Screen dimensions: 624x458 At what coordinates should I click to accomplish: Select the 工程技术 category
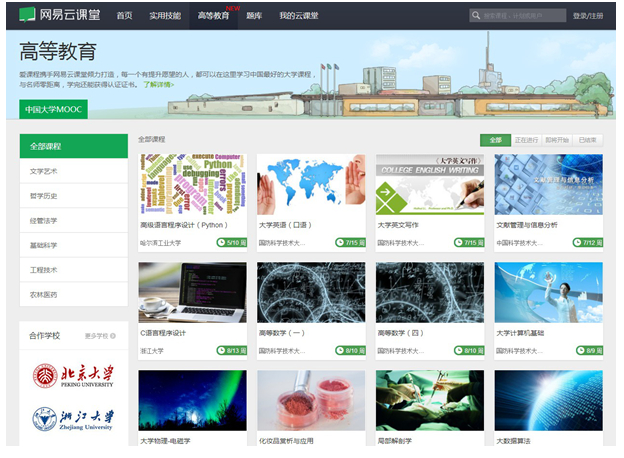click(x=74, y=270)
